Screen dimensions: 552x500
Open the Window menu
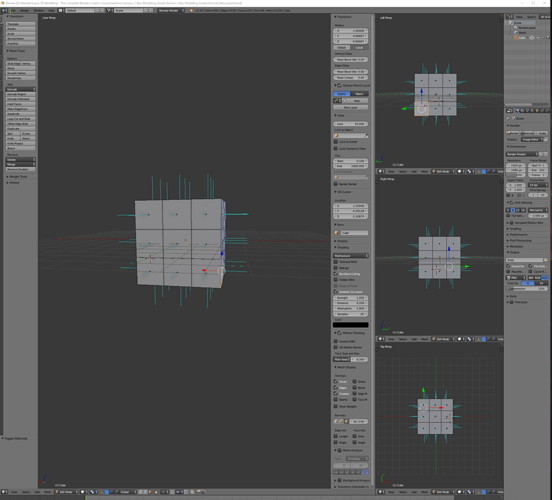click(x=38, y=11)
